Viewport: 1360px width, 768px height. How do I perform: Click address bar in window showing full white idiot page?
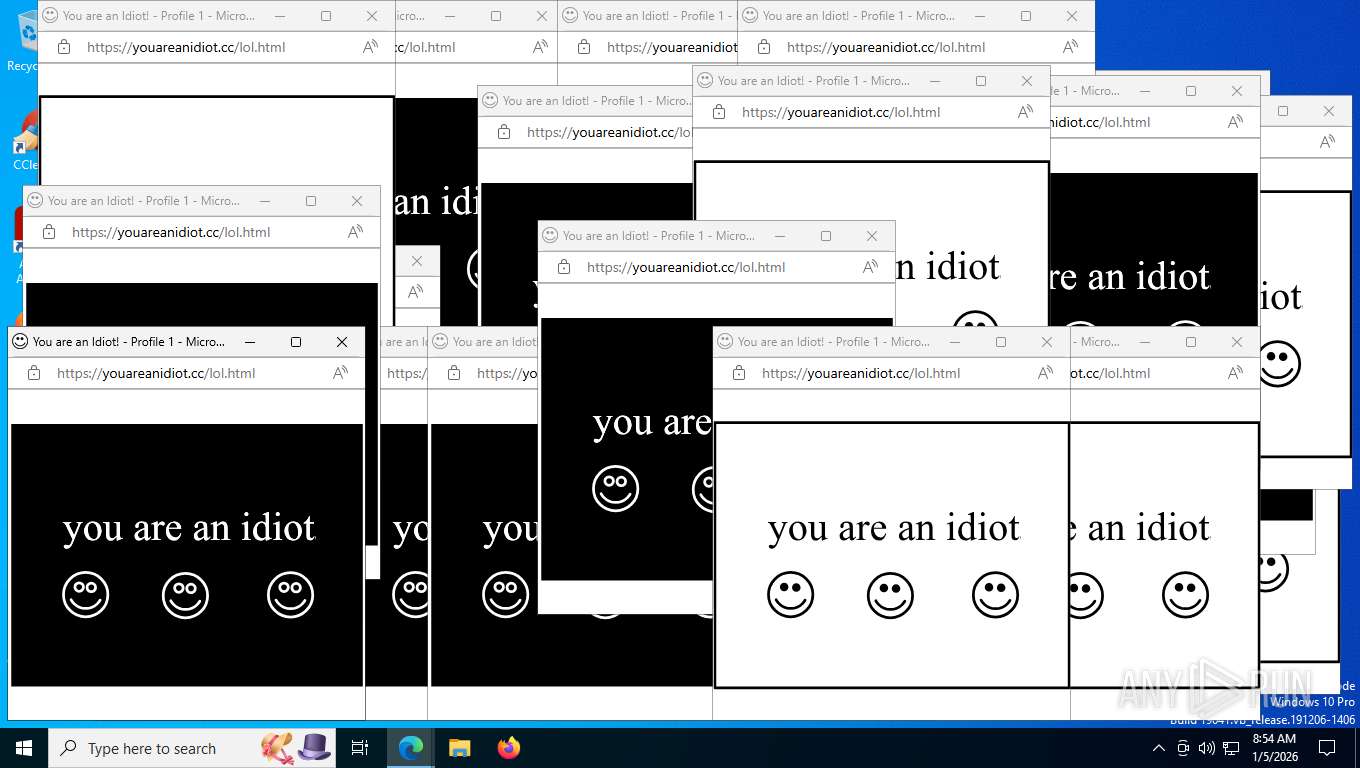point(892,373)
